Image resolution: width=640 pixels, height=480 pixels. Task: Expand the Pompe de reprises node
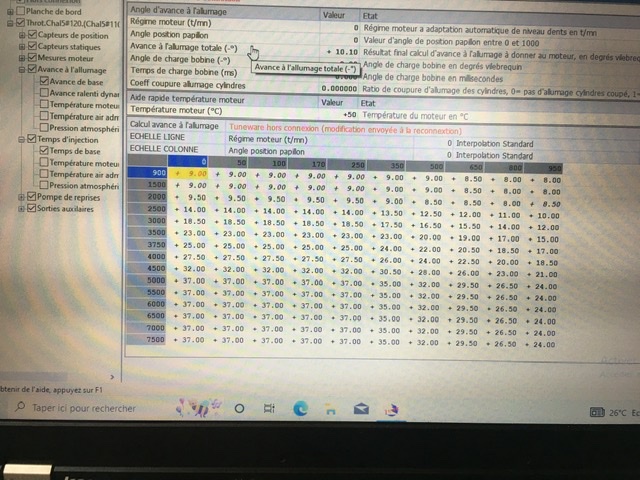coord(22,197)
